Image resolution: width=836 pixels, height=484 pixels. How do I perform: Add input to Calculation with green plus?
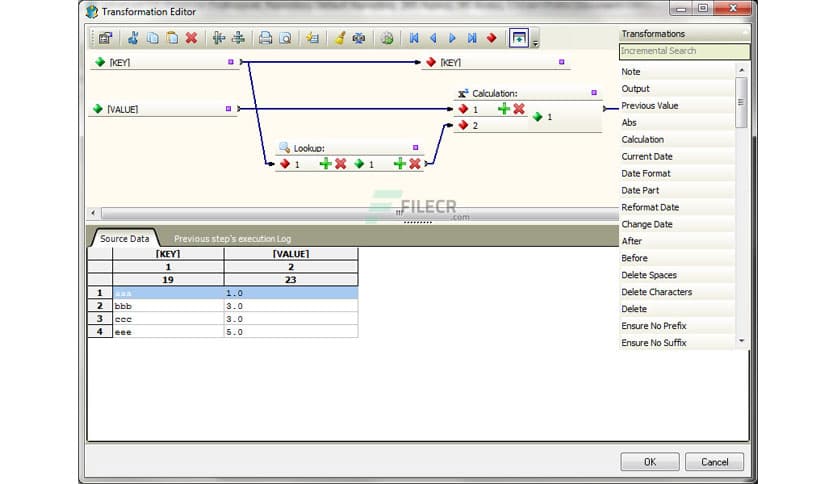[504, 109]
